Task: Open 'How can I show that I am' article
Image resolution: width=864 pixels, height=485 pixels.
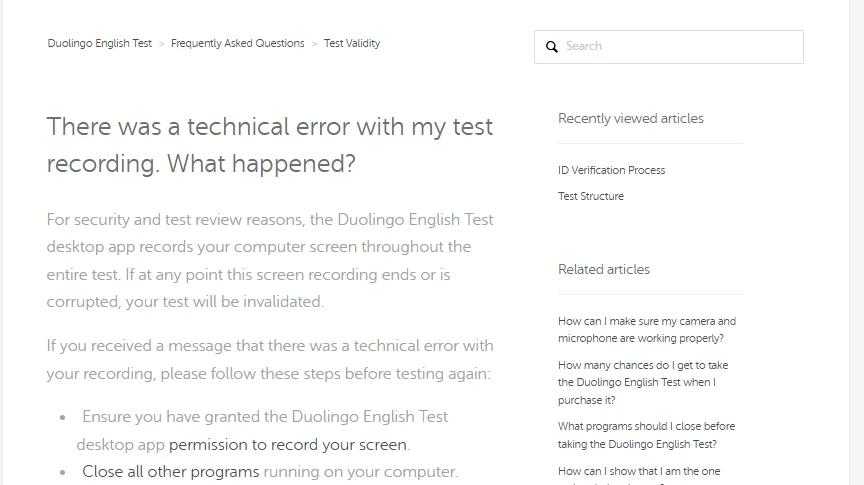Action: click(x=639, y=471)
